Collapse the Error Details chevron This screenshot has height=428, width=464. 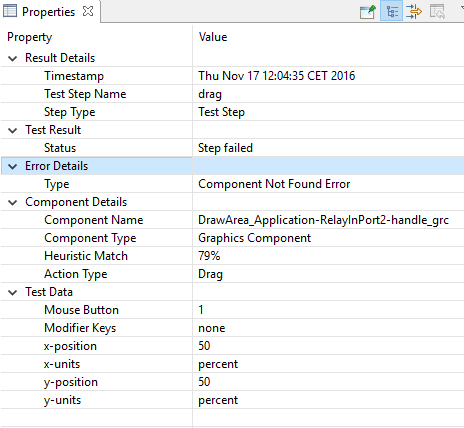click(13, 167)
